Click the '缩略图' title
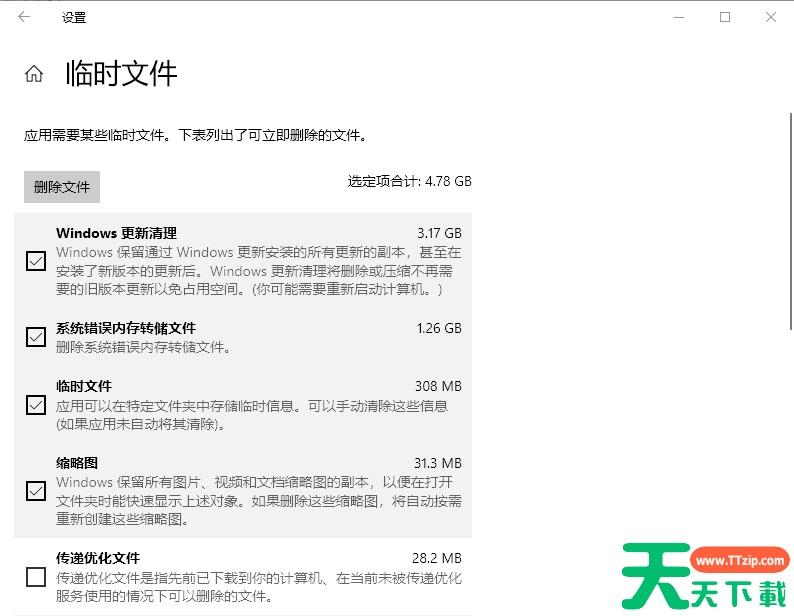794x616 pixels. click(77, 463)
